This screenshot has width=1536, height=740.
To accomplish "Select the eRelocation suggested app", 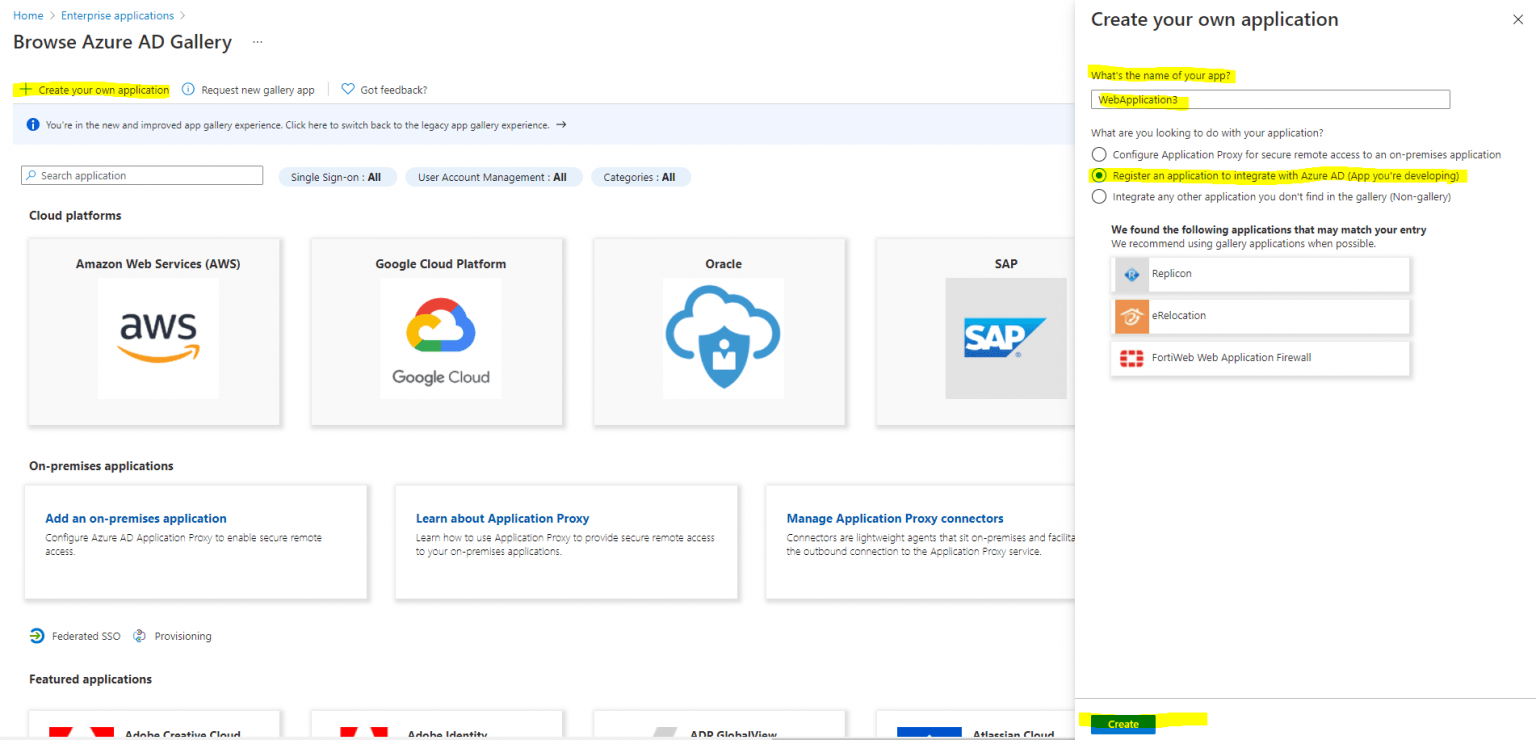I will (x=1260, y=315).
